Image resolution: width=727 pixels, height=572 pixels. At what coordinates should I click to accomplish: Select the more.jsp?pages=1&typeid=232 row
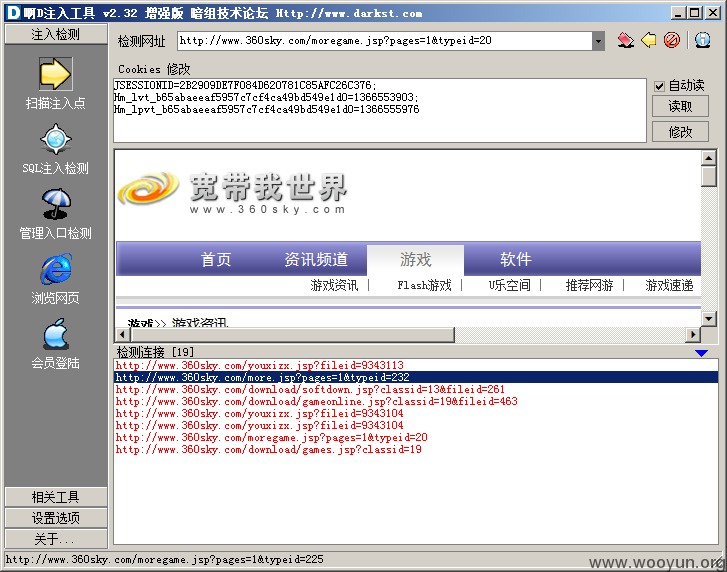(416, 377)
